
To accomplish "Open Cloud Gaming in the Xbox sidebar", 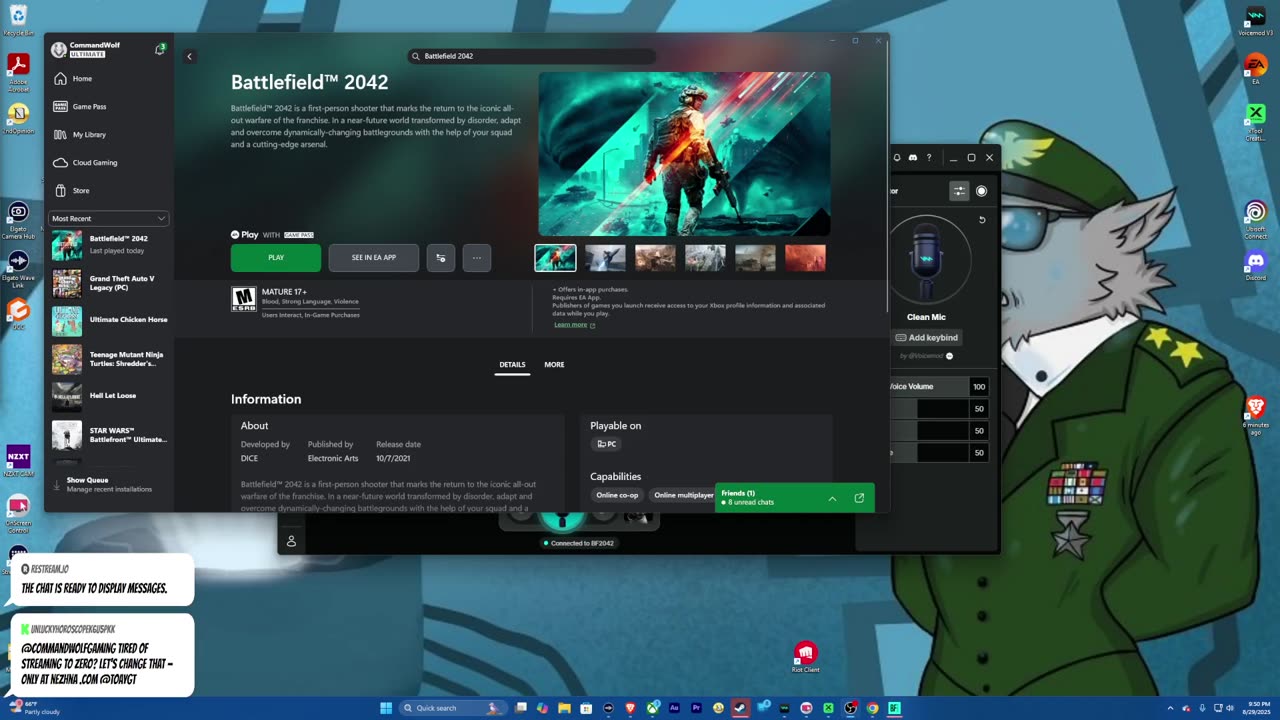I will [109, 162].
